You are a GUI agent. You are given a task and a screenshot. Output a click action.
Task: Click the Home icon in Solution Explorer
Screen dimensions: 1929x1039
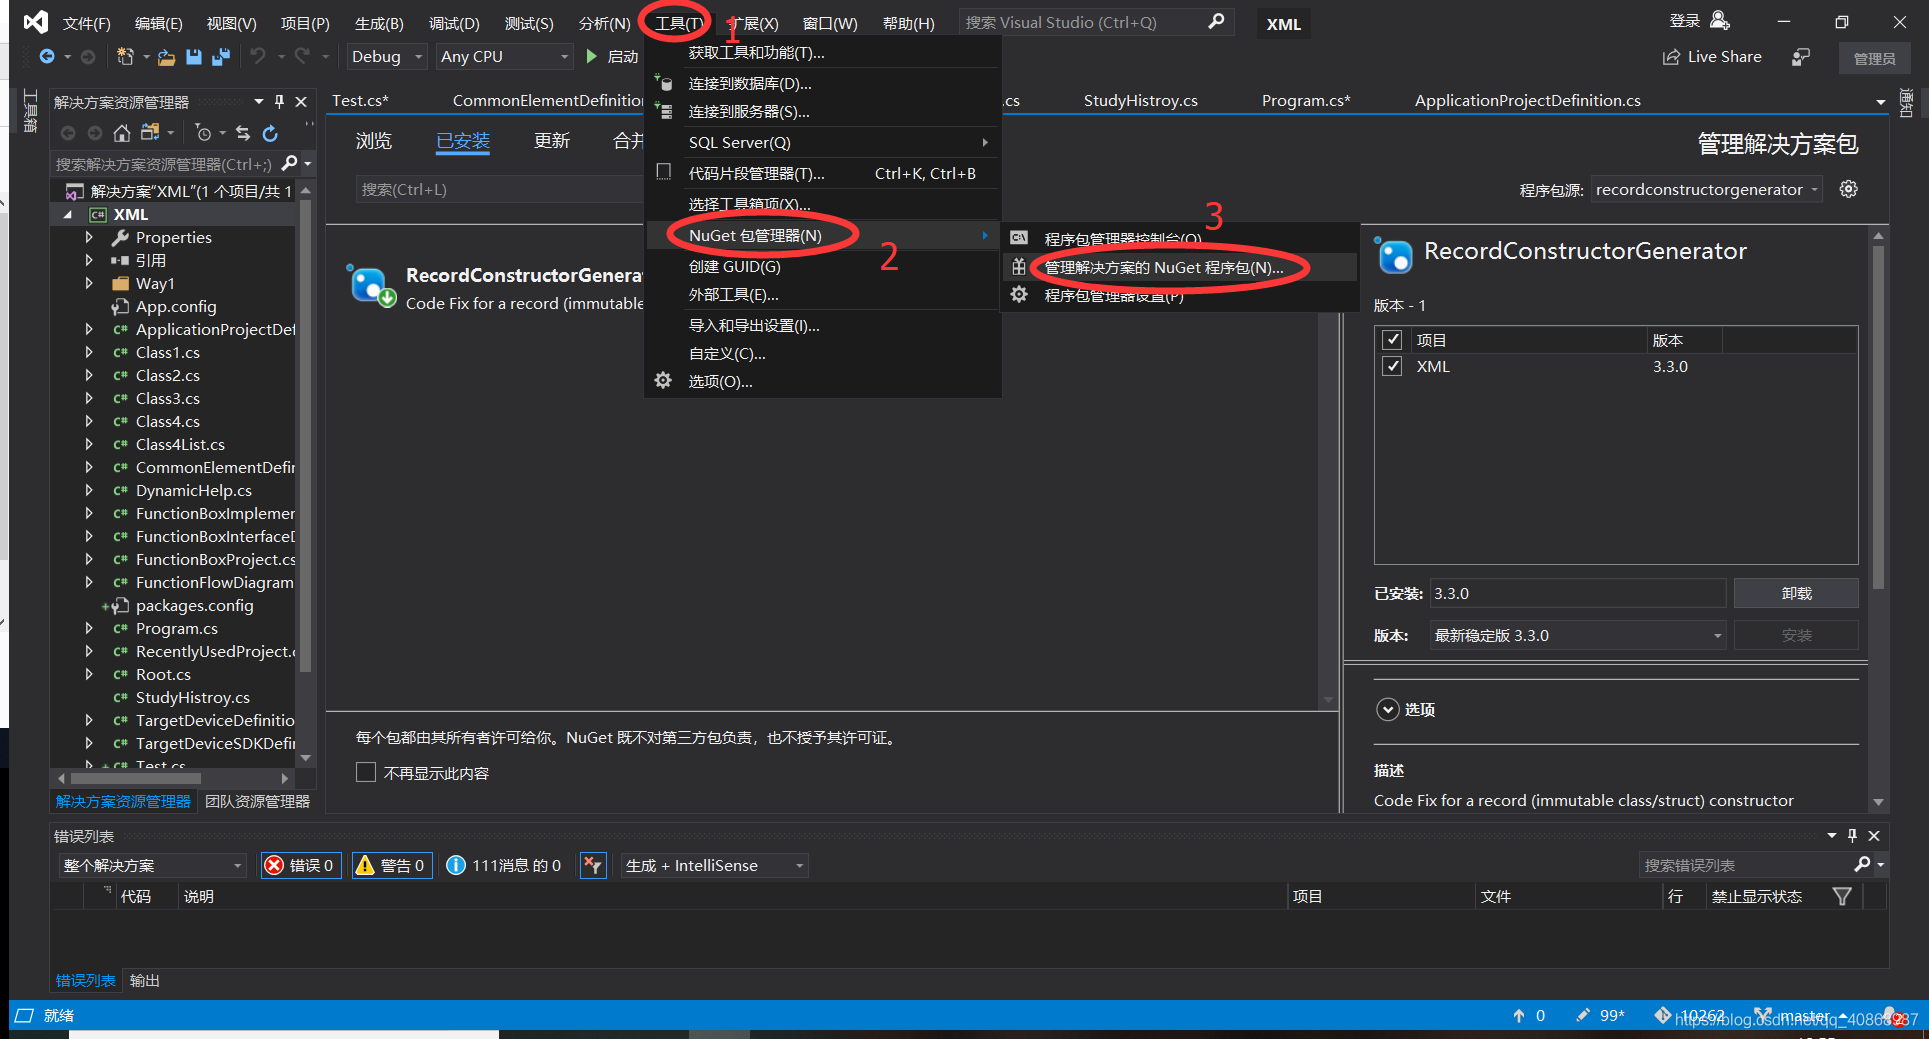click(121, 133)
